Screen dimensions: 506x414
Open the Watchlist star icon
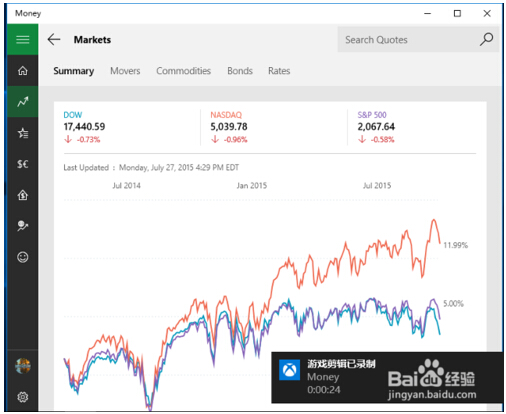23,133
